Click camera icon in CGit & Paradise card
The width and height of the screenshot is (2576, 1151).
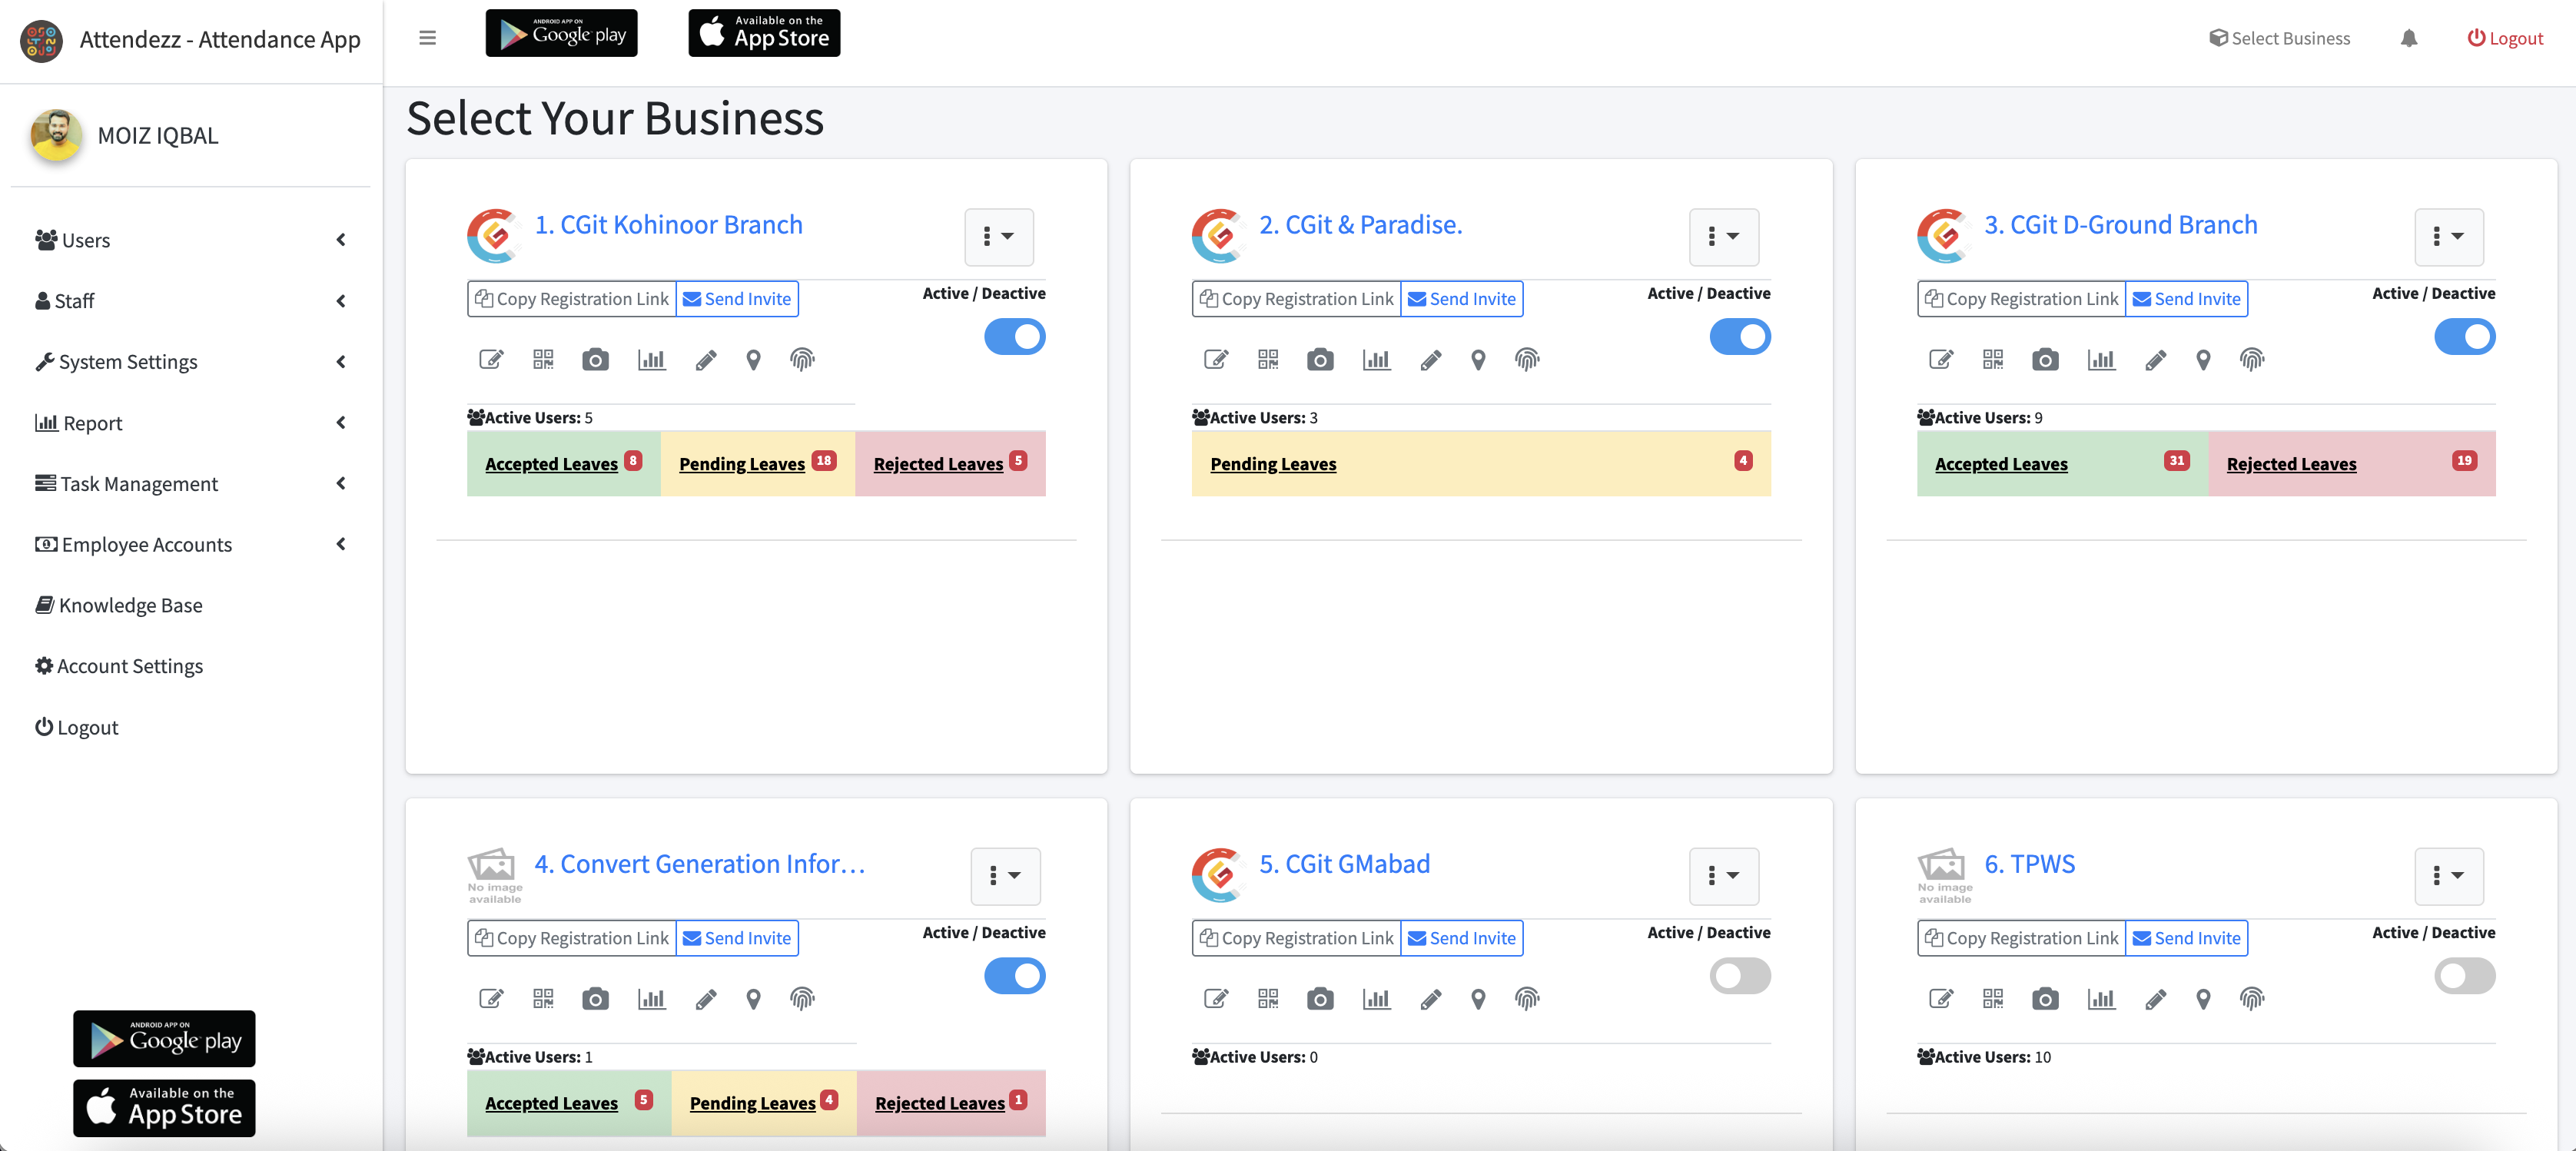click(1320, 360)
